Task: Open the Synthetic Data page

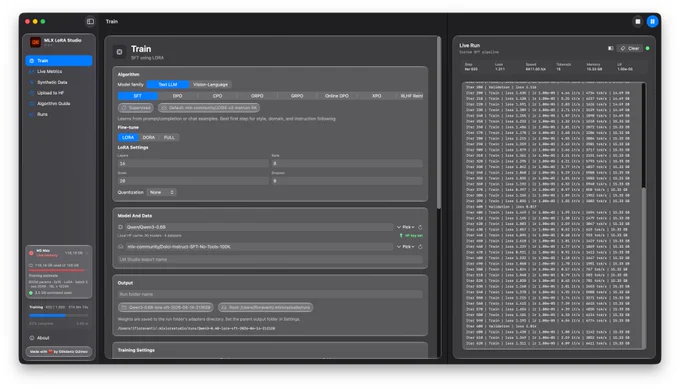Action: (59, 82)
